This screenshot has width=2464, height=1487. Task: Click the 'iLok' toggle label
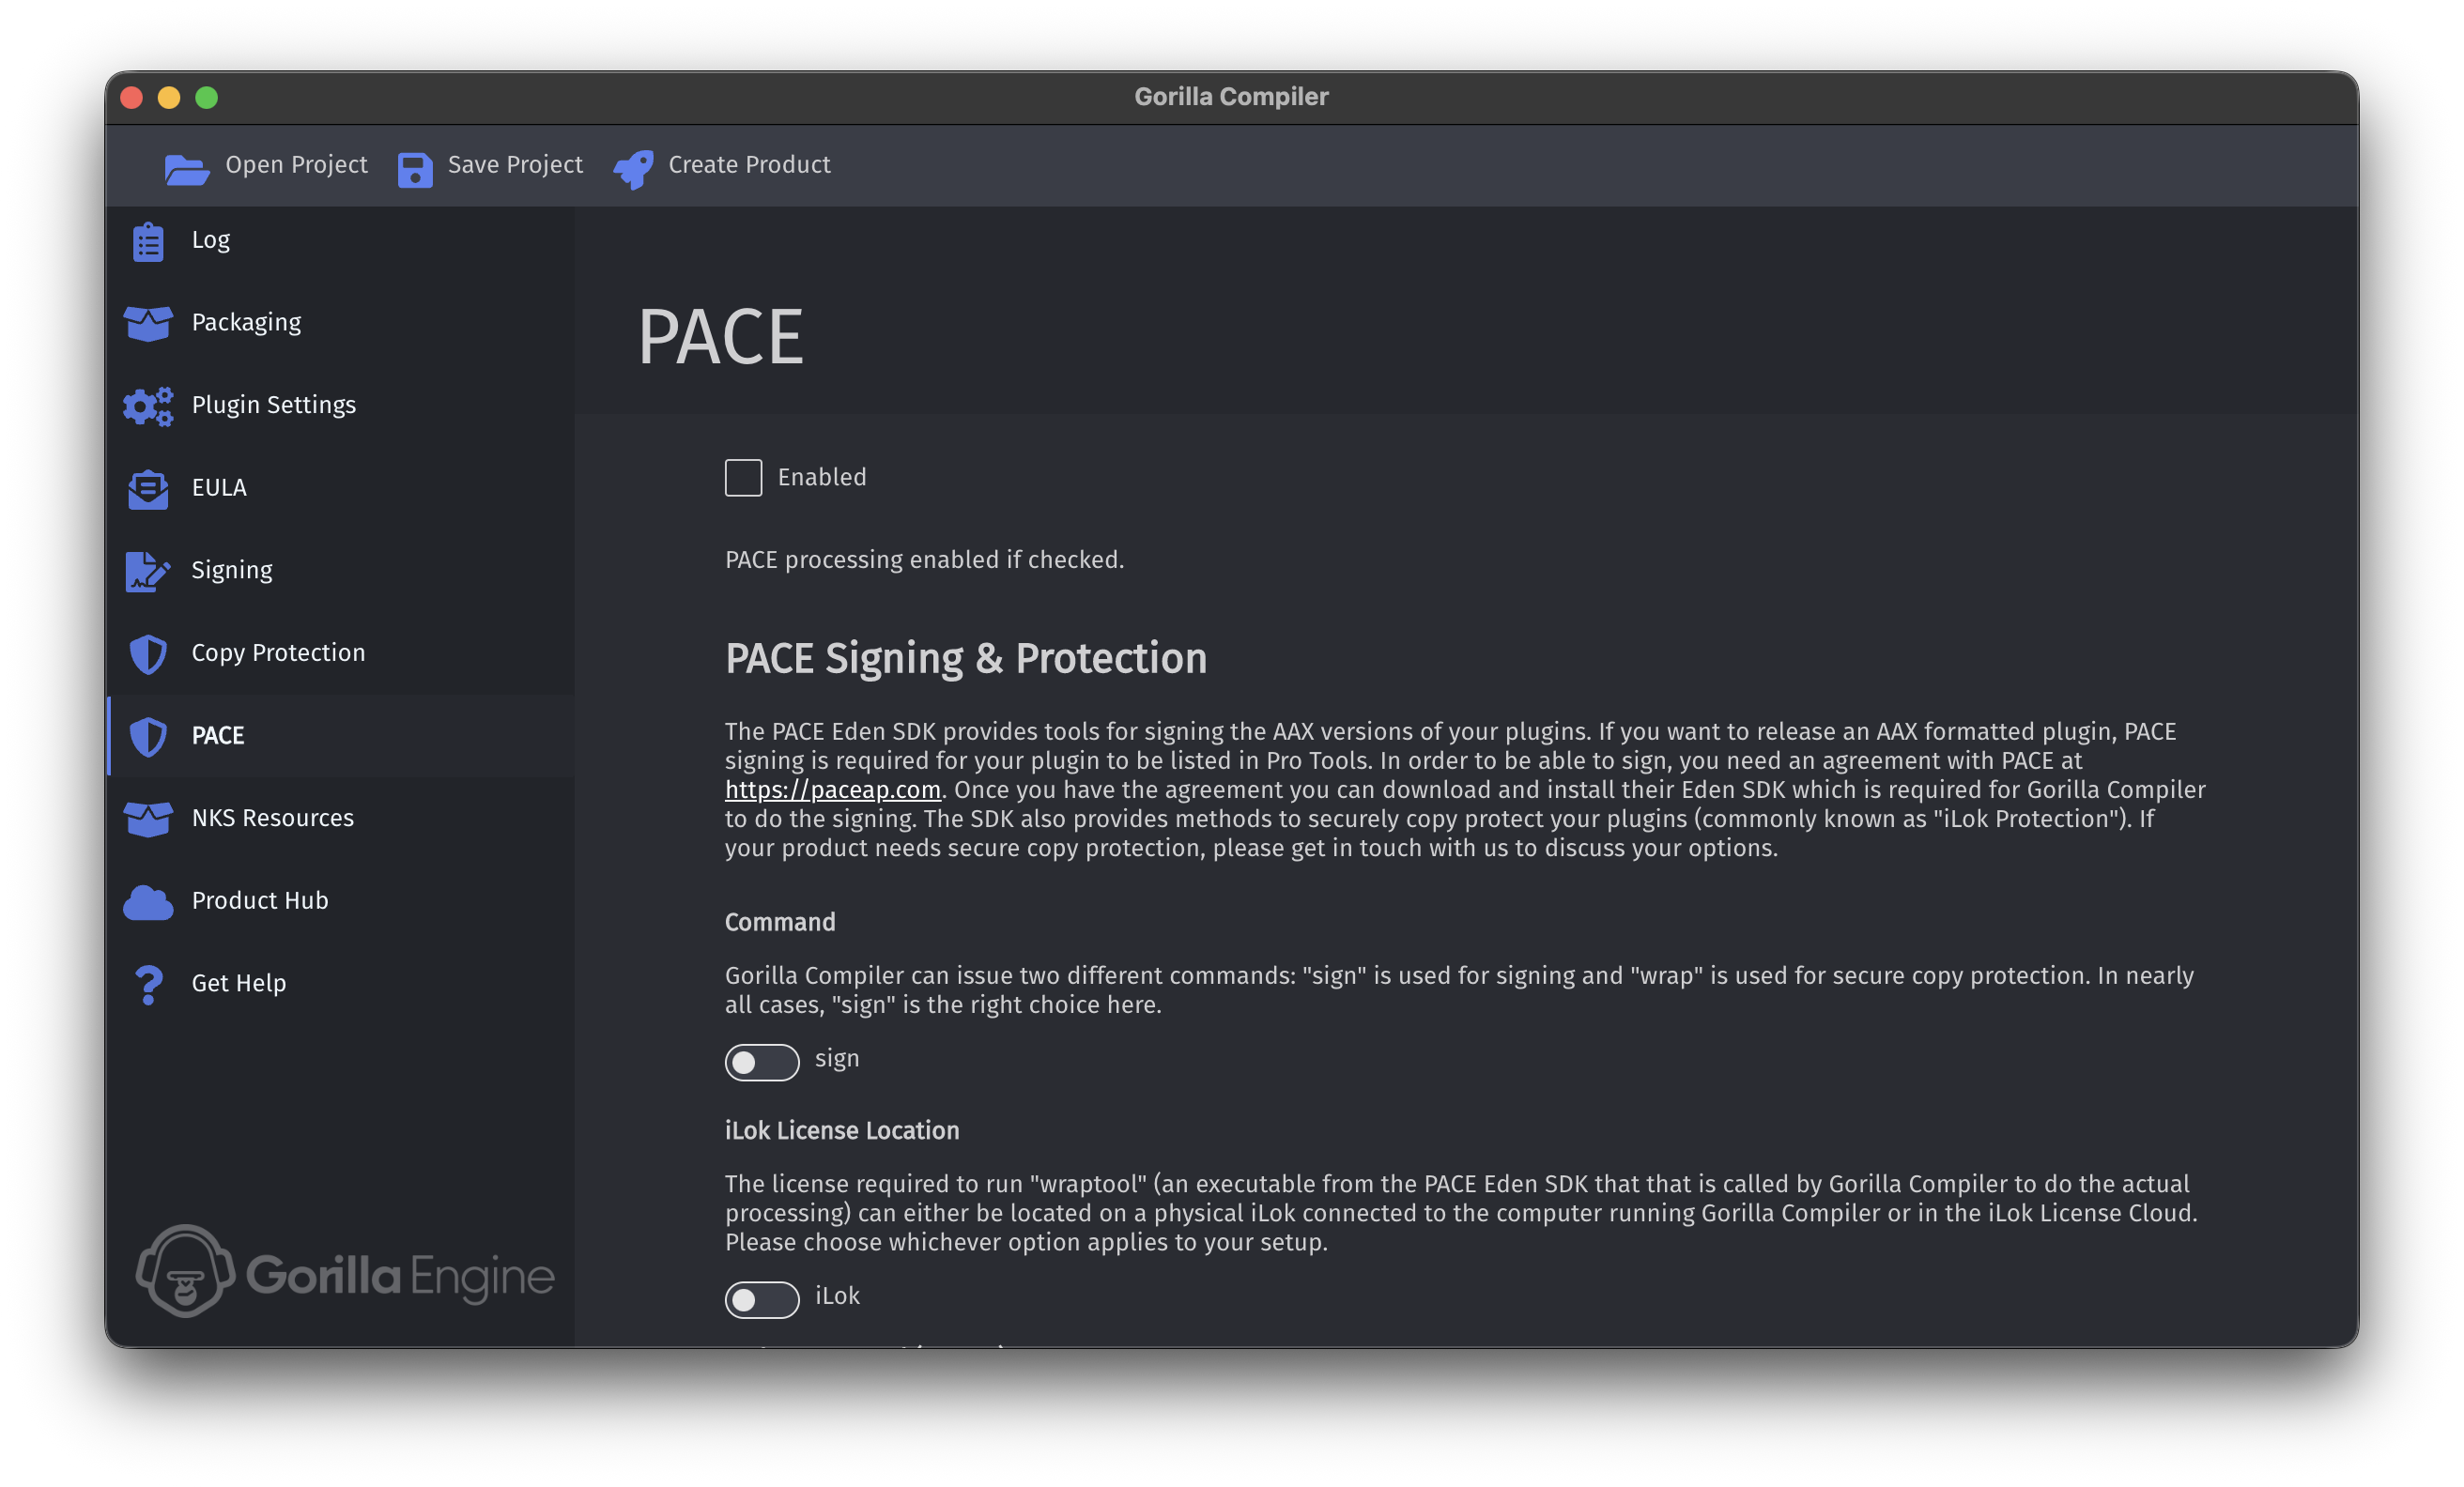pos(837,1296)
